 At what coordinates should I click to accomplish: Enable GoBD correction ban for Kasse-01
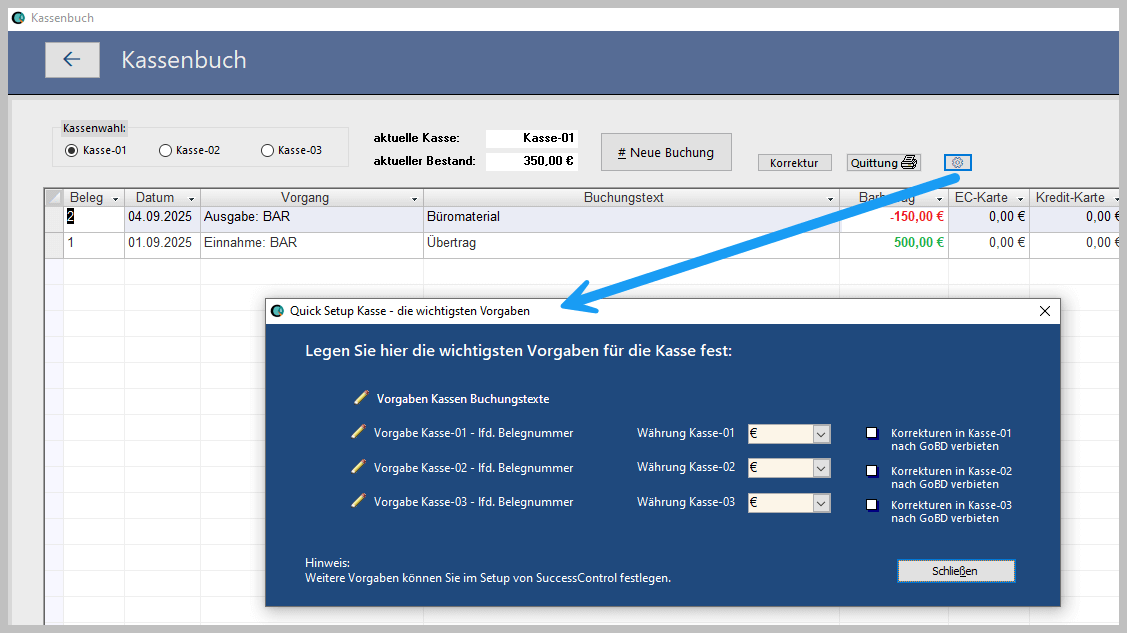pyautogui.click(x=872, y=433)
